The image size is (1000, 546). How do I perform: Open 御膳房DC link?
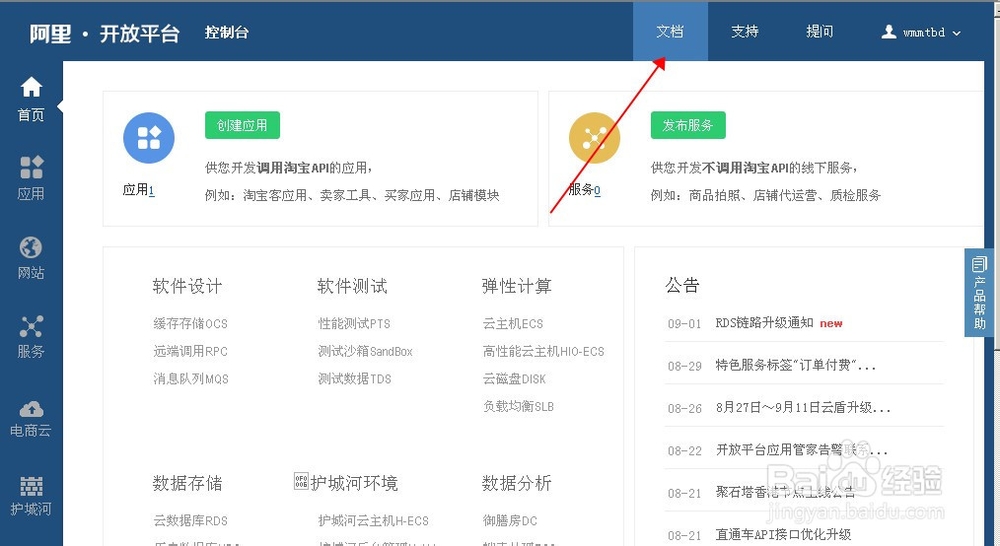(x=510, y=520)
